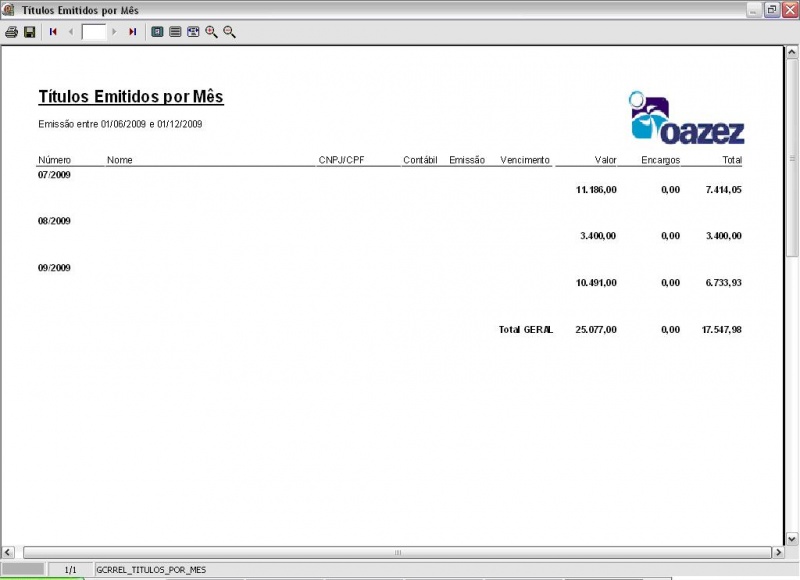Click the Valor column header

606,160
